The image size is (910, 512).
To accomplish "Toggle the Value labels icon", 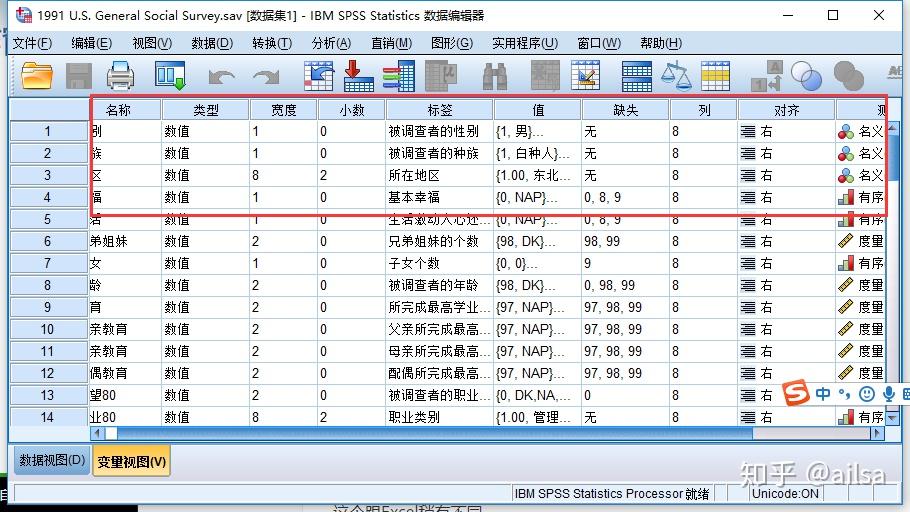I will coord(767,76).
